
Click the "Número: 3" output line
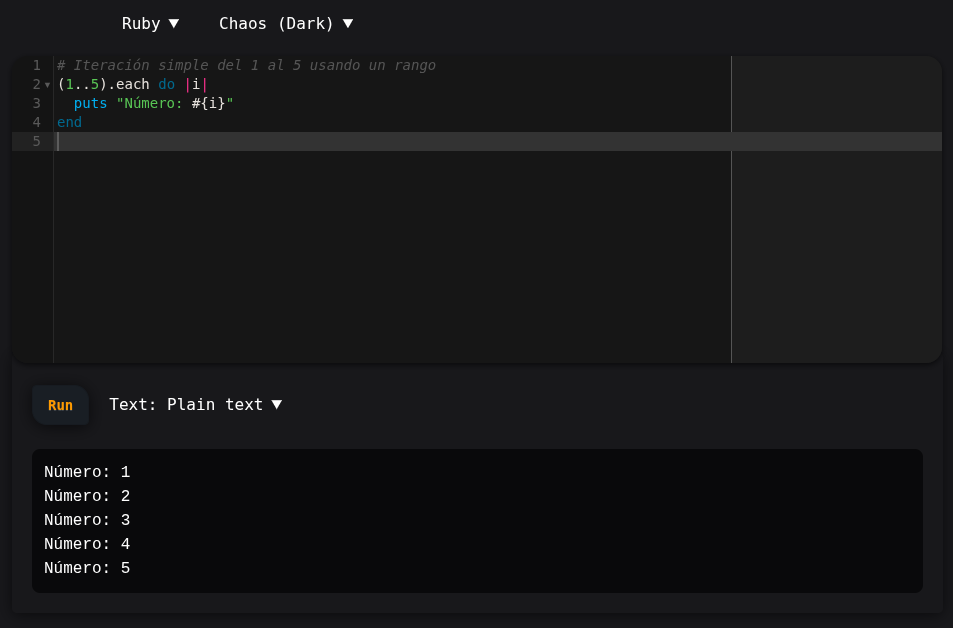(x=87, y=520)
